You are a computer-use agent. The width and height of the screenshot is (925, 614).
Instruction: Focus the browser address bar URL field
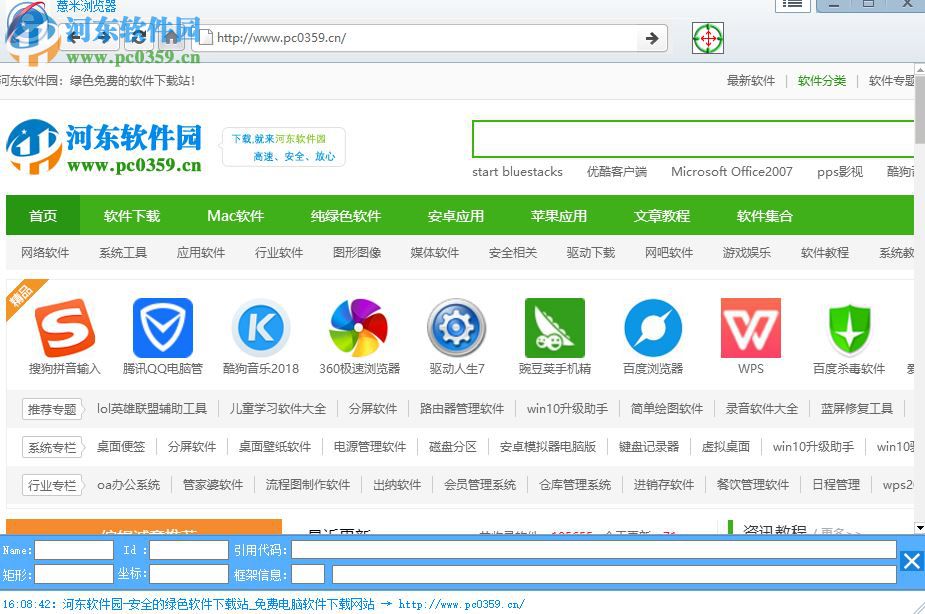click(426, 38)
